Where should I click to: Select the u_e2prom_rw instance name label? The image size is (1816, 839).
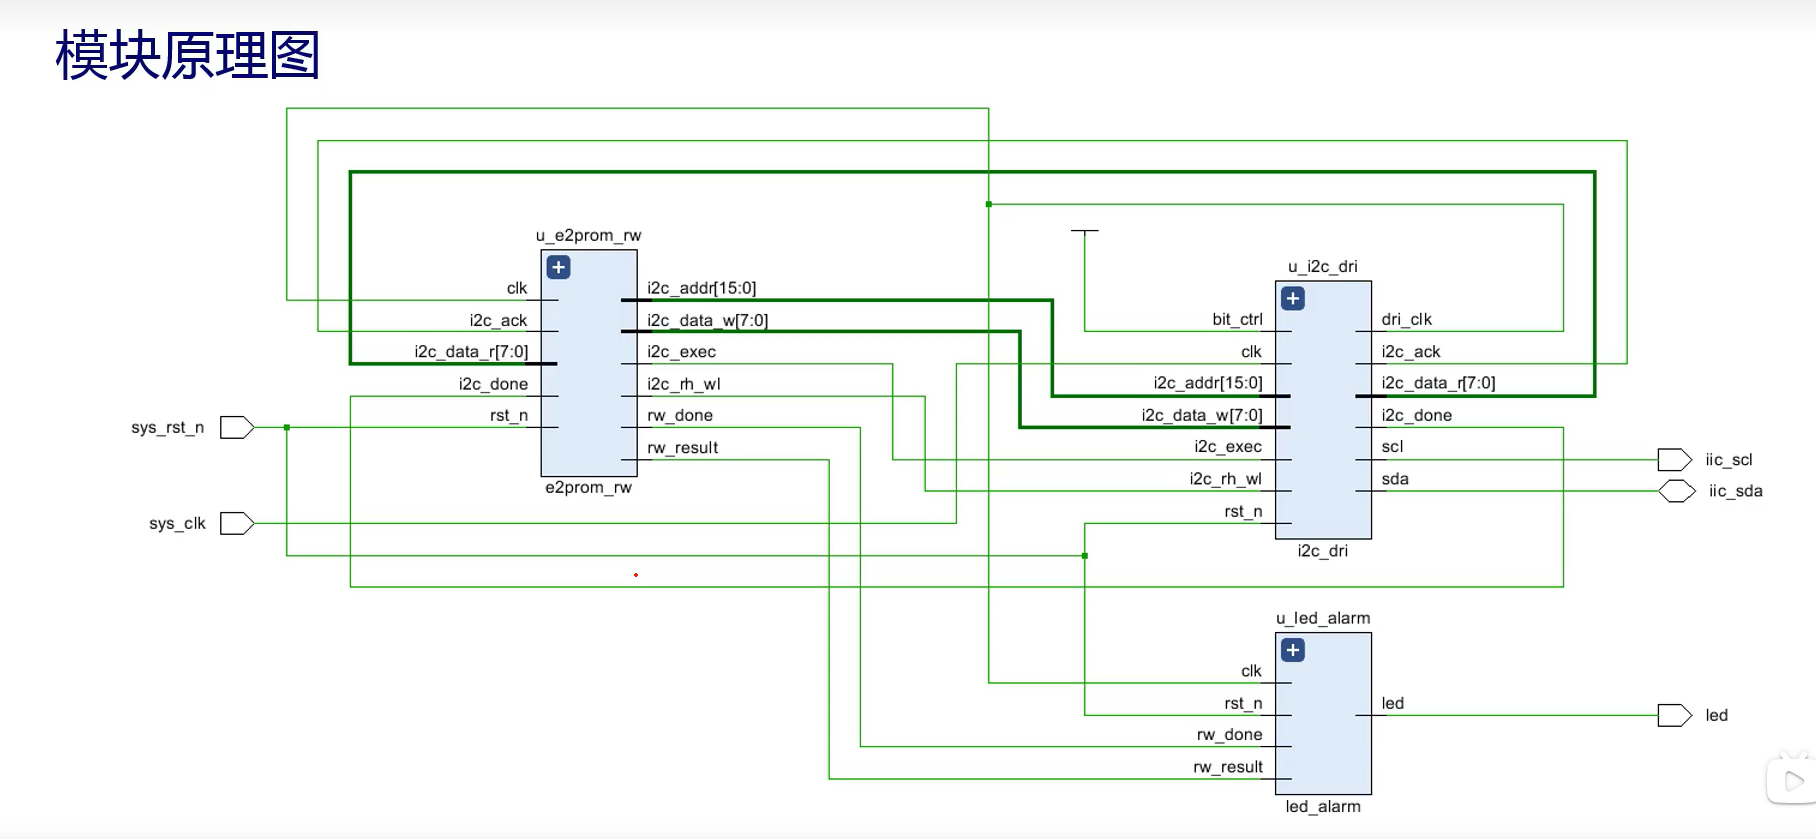pos(588,236)
